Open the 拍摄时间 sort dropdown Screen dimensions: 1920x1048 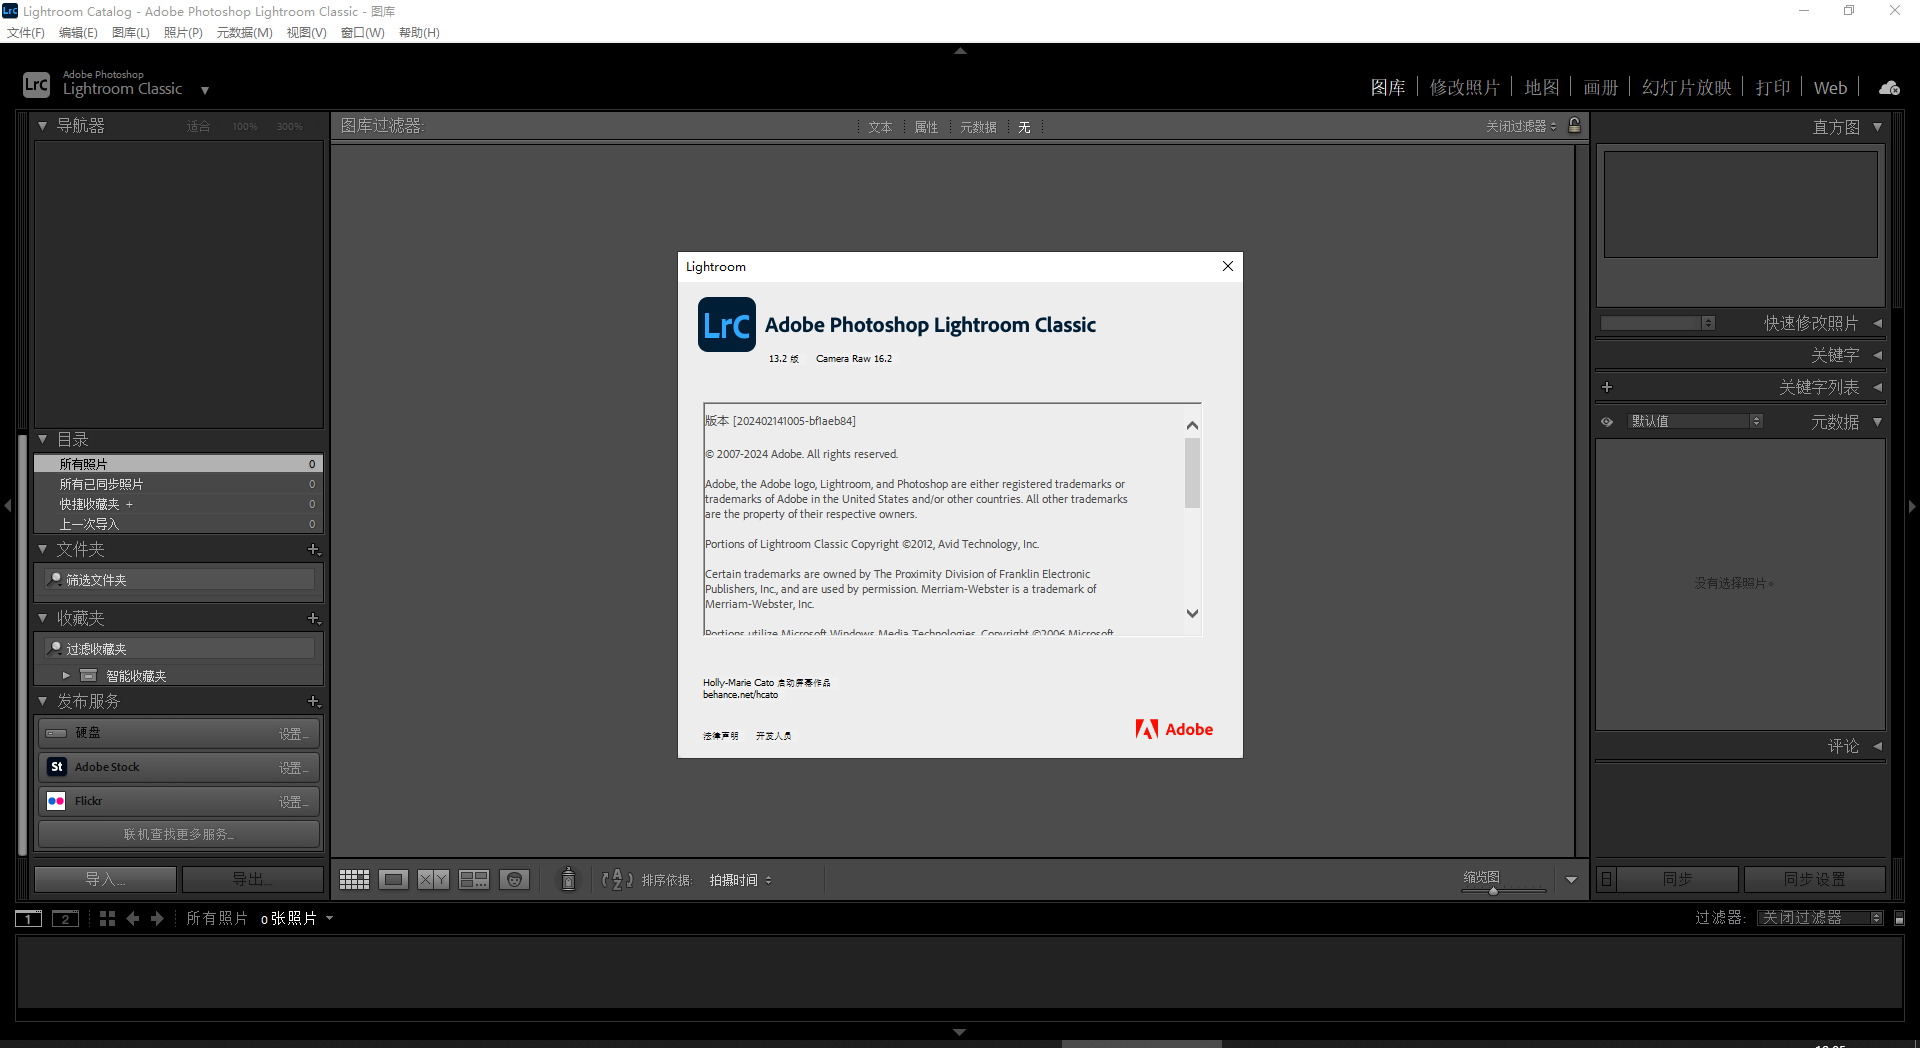pos(740,880)
